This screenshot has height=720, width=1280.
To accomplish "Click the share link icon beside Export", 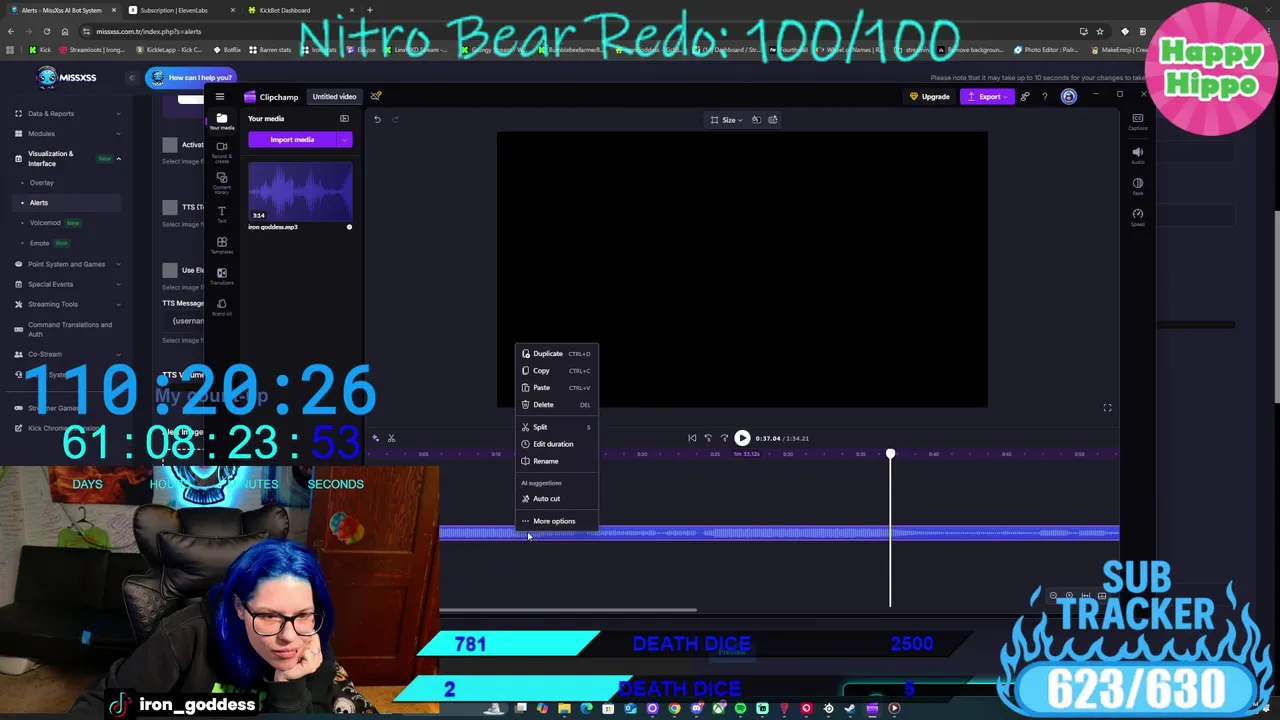I will pos(1025,97).
